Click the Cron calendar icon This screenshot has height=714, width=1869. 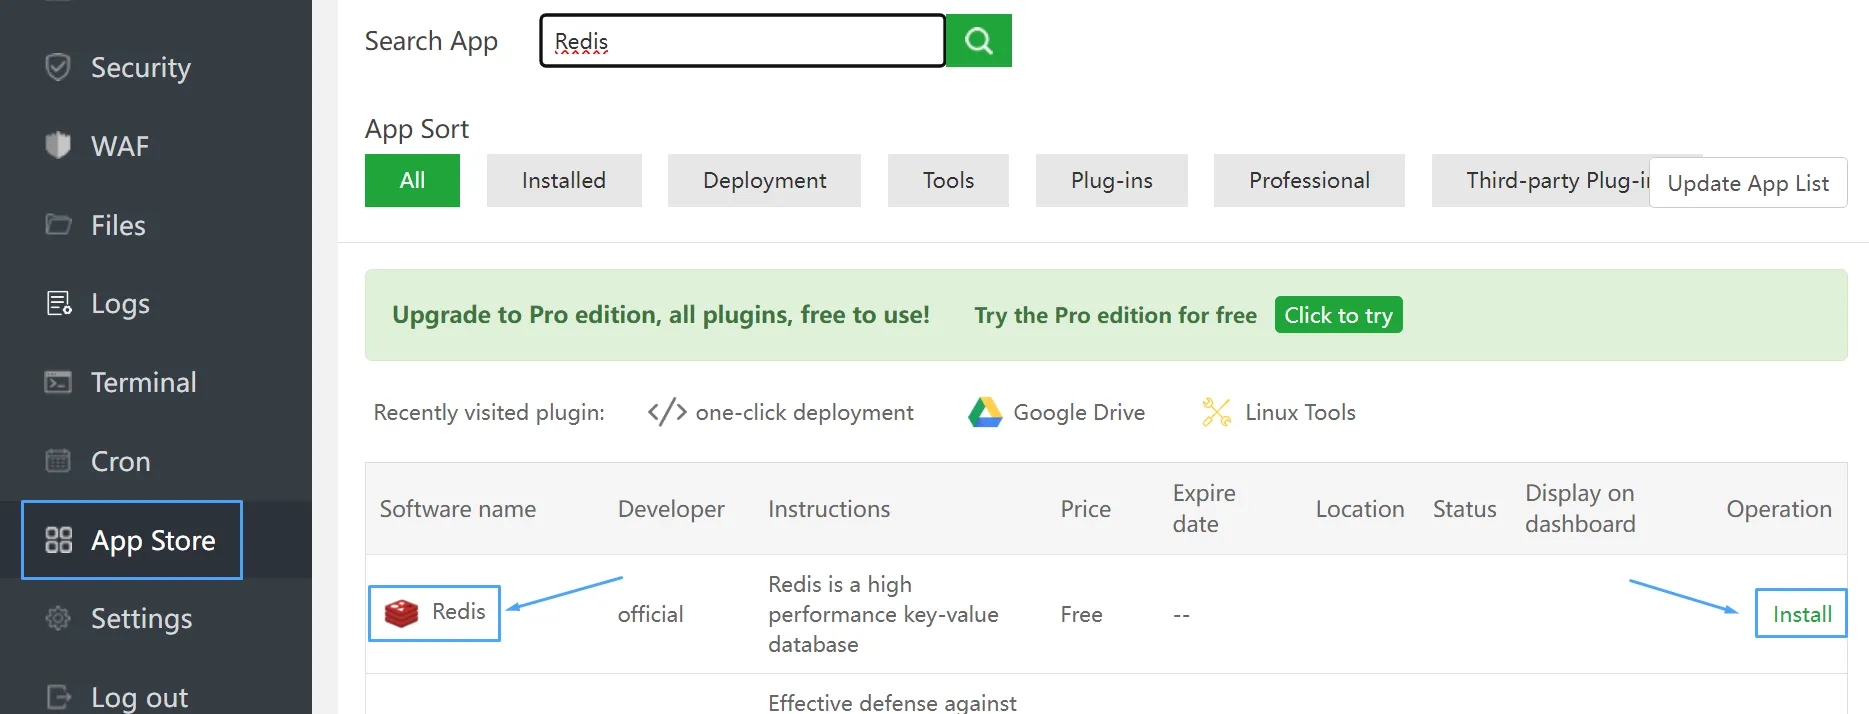(x=58, y=461)
